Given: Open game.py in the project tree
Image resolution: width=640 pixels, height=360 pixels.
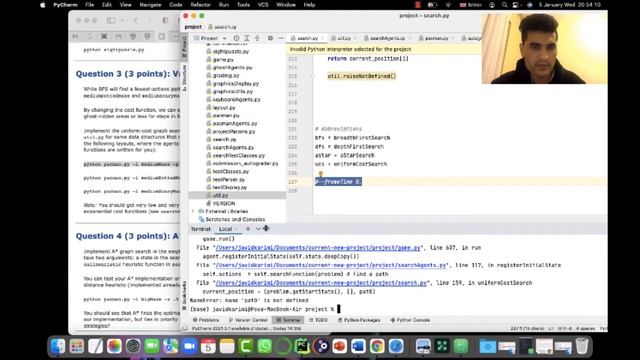Looking at the screenshot, I should pyautogui.click(x=223, y=60).
